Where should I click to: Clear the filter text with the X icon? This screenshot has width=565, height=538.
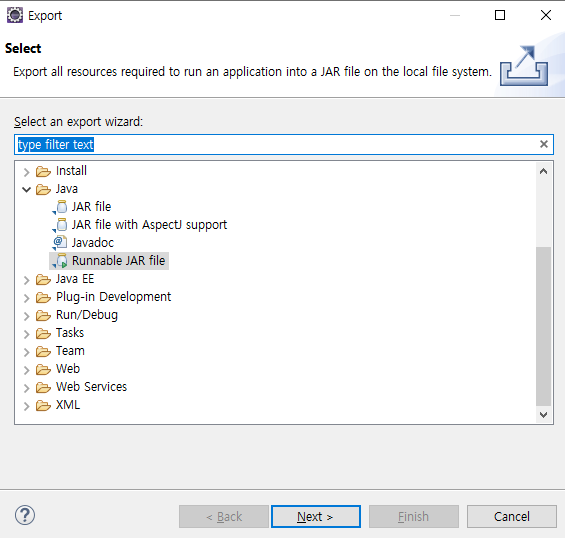point(544,144)
